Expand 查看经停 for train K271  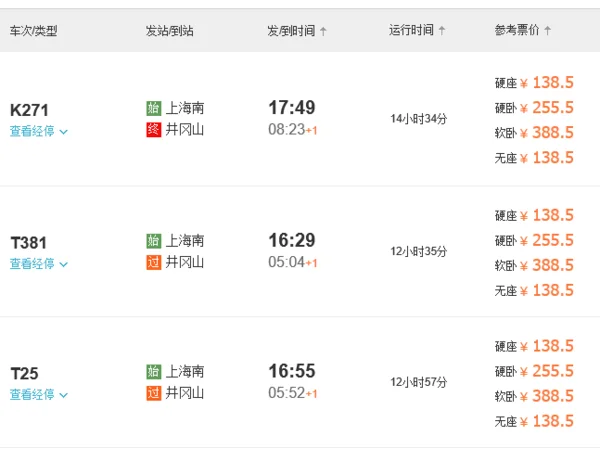[x=39, y=131]
